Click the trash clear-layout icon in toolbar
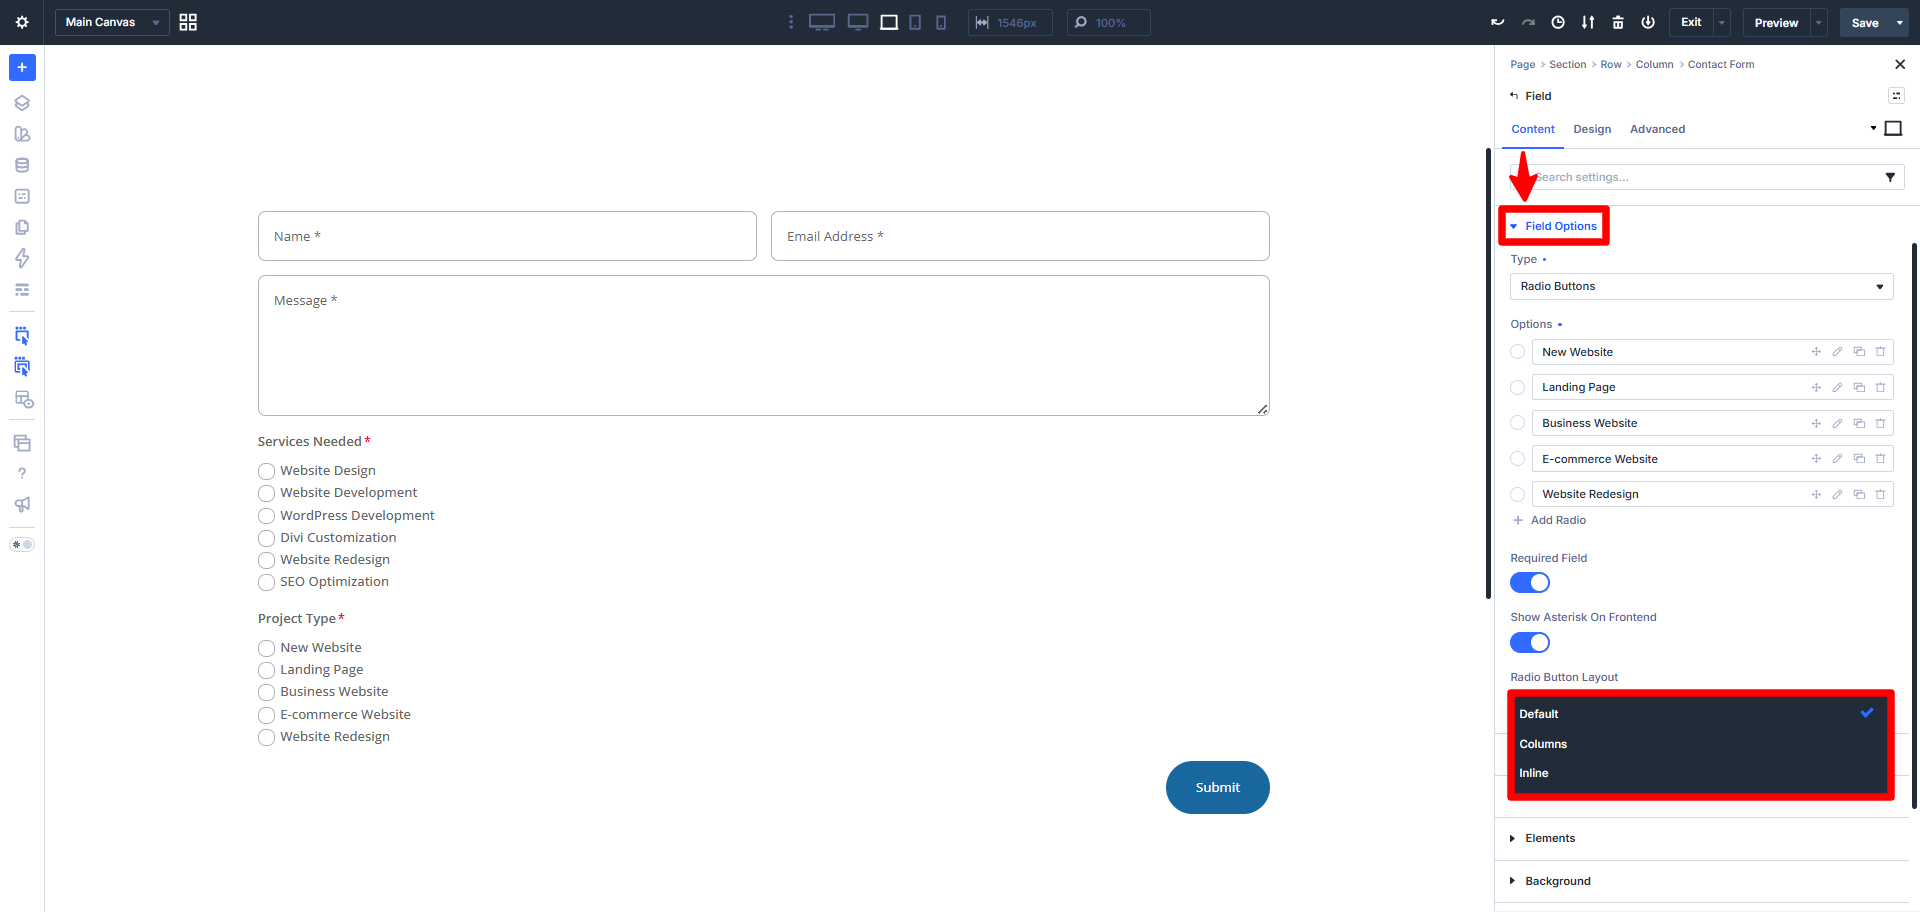The height and width of the screenshot is (912, 1920). click(x=1618, y=22)
